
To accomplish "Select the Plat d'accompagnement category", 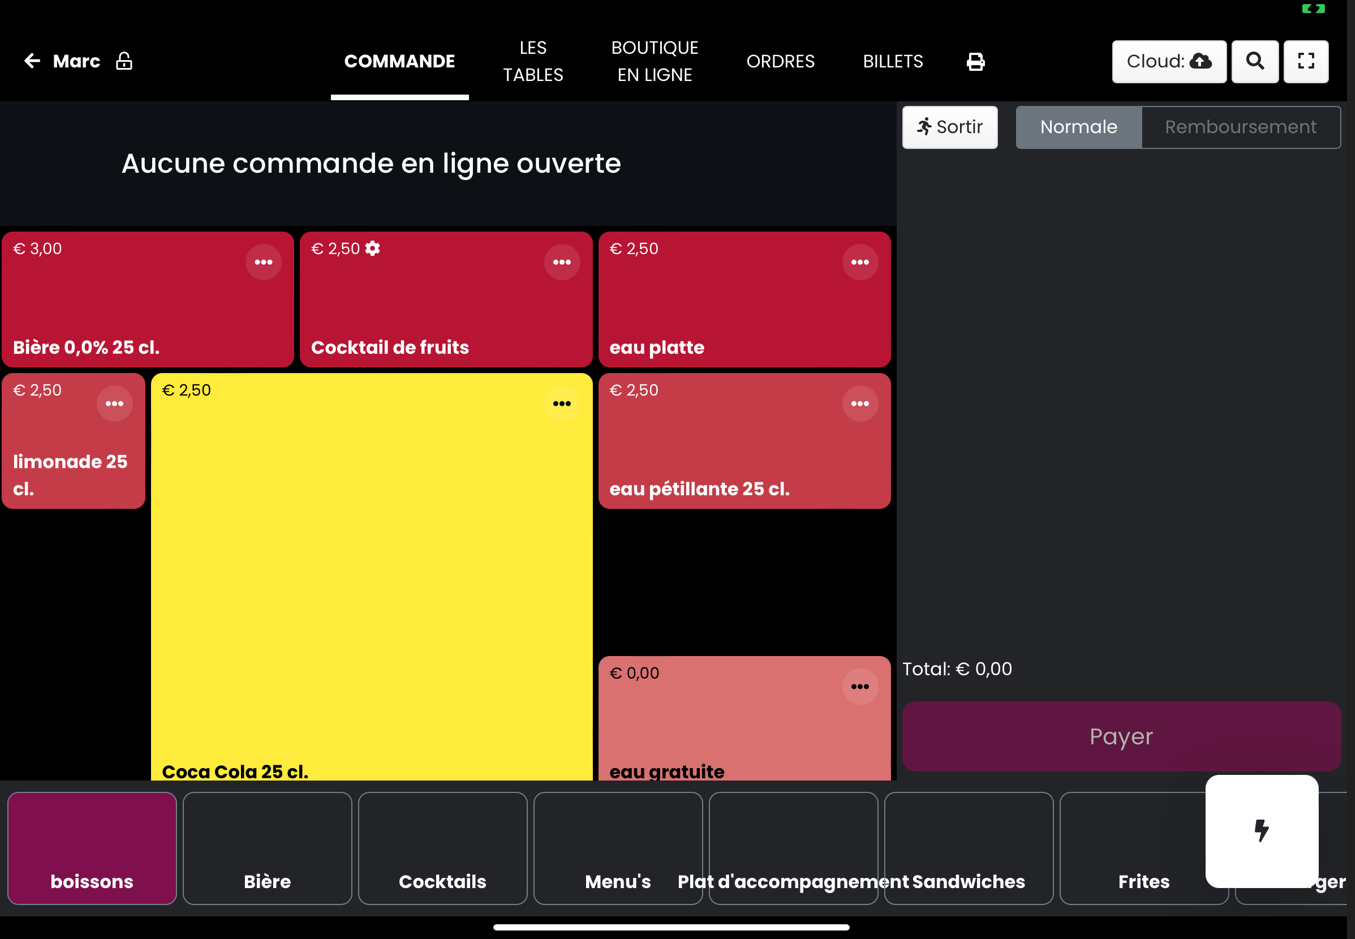I will pyautogui.click(x=793, y=848).
